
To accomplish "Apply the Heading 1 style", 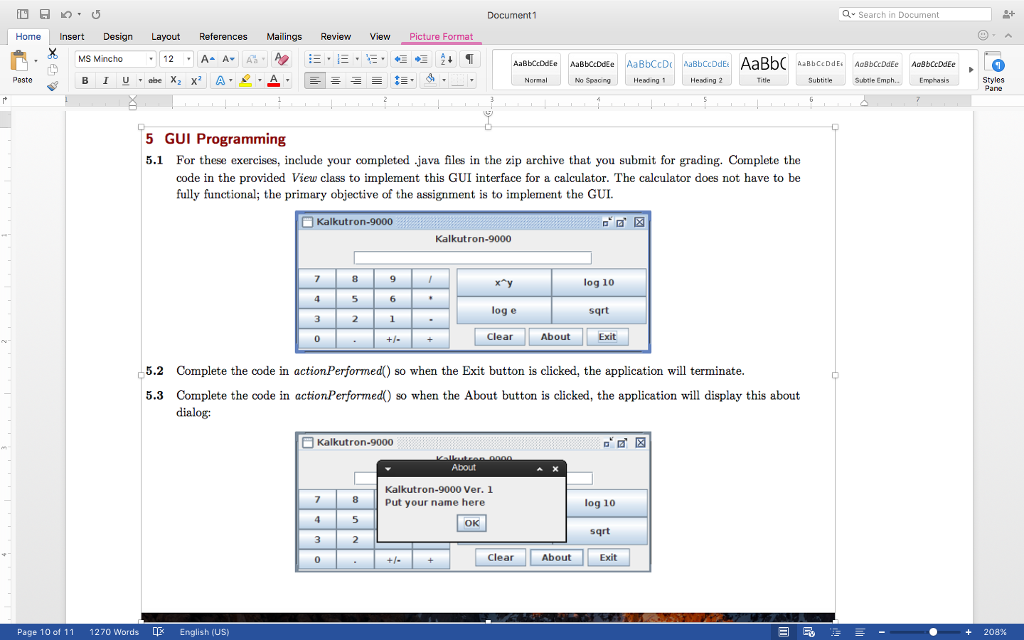I will point(649,69).
